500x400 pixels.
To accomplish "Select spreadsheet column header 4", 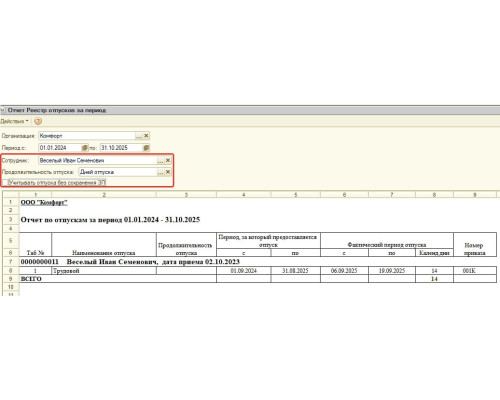I will click(x=244, y=194).
